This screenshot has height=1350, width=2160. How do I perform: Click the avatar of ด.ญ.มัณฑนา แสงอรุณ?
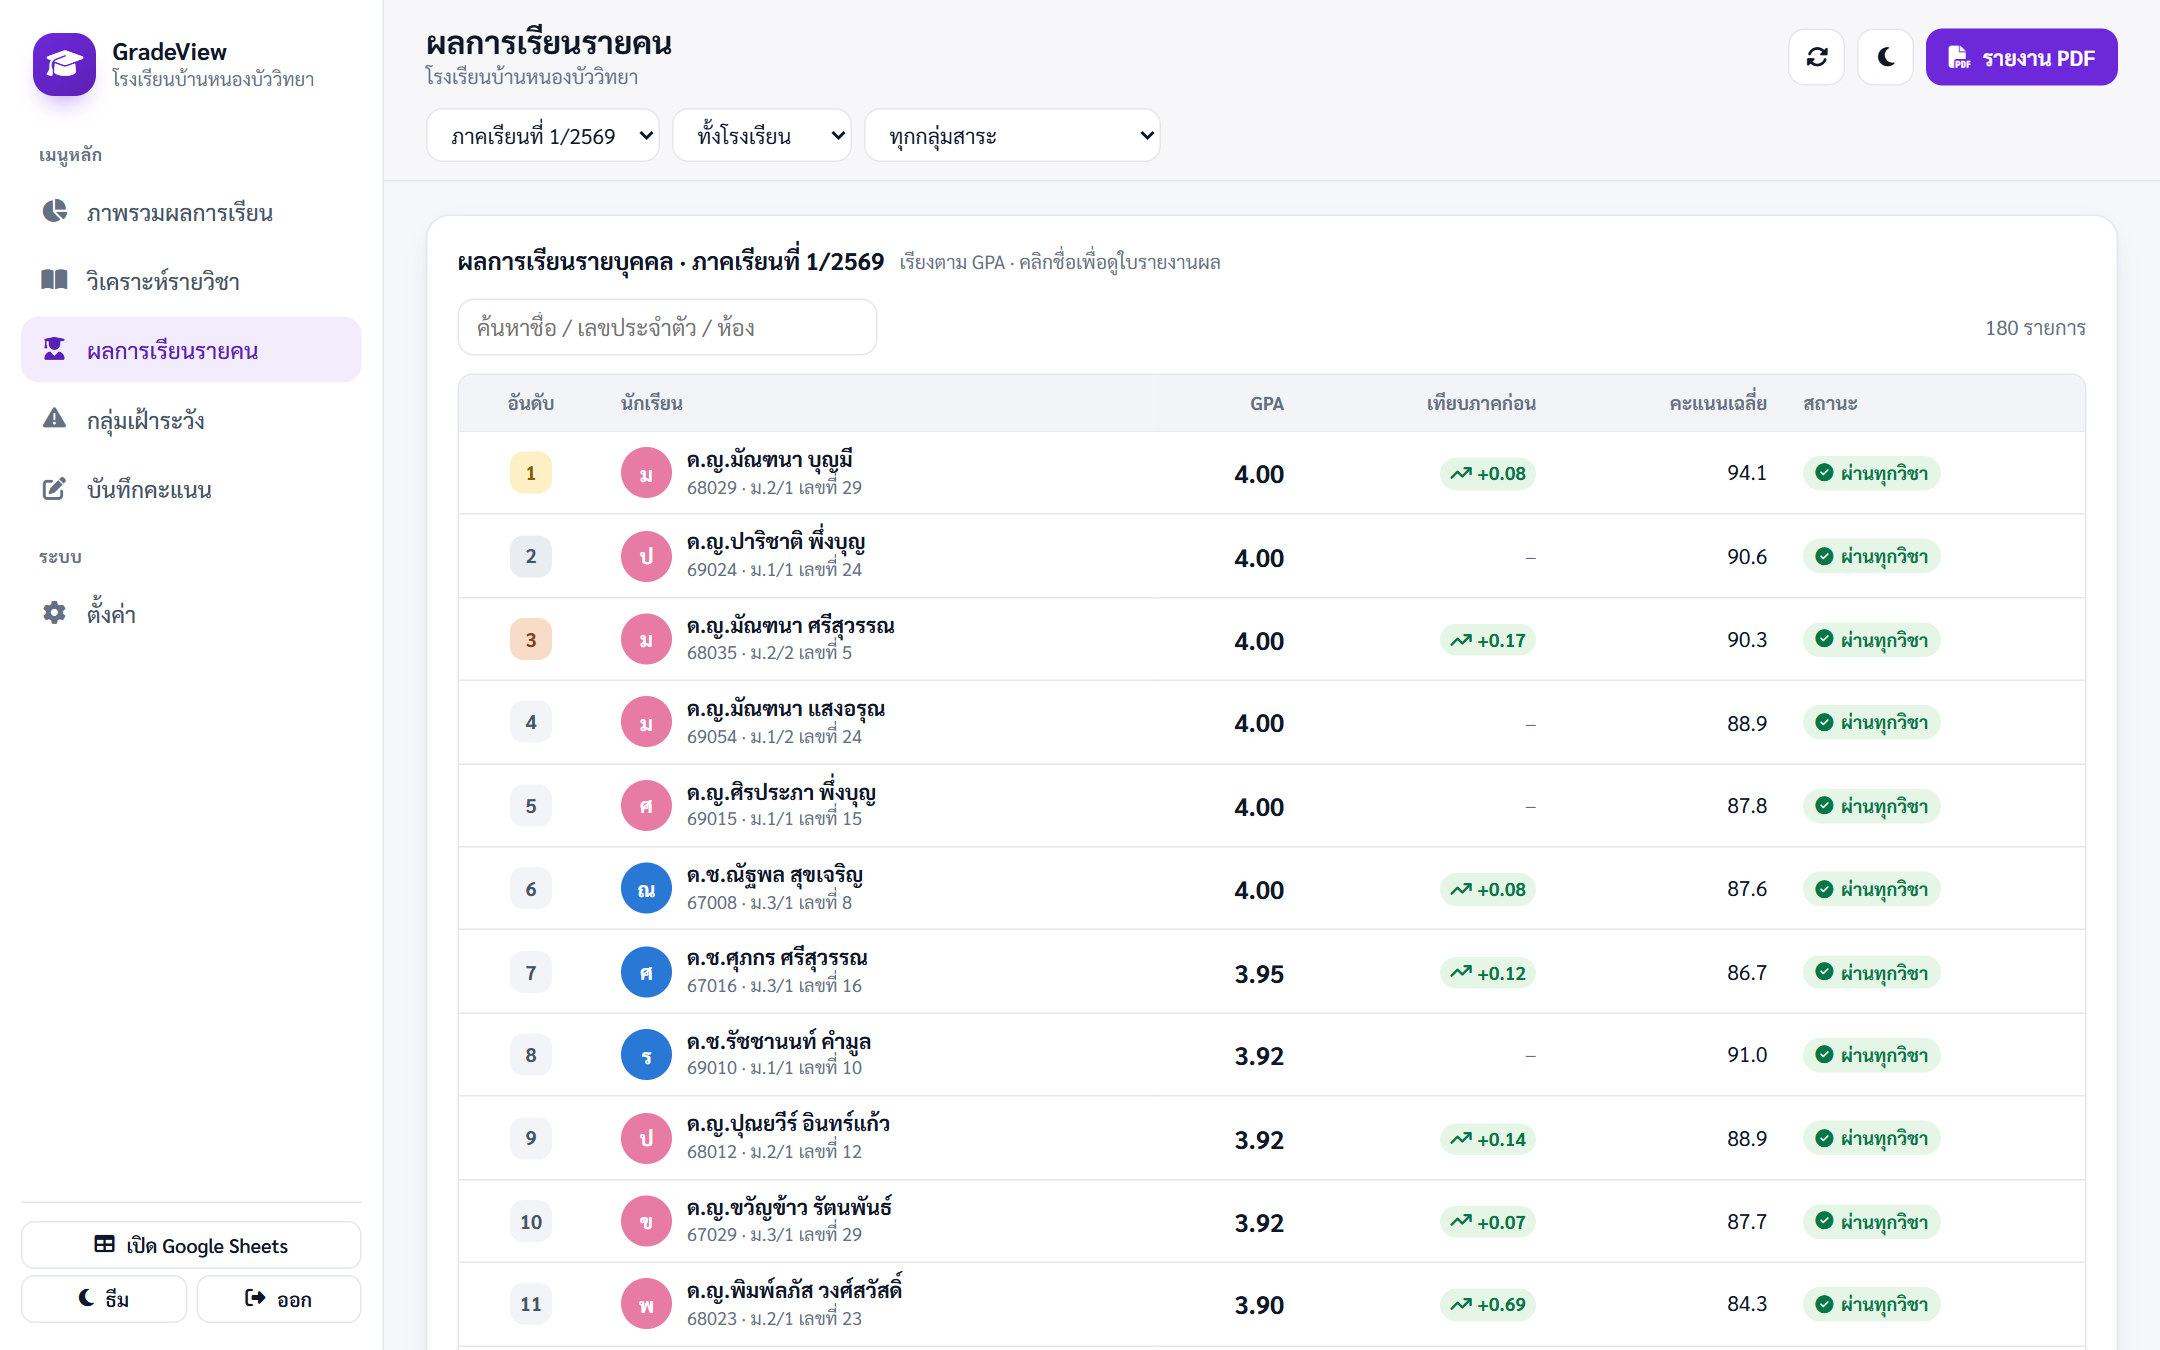point(646,723)
